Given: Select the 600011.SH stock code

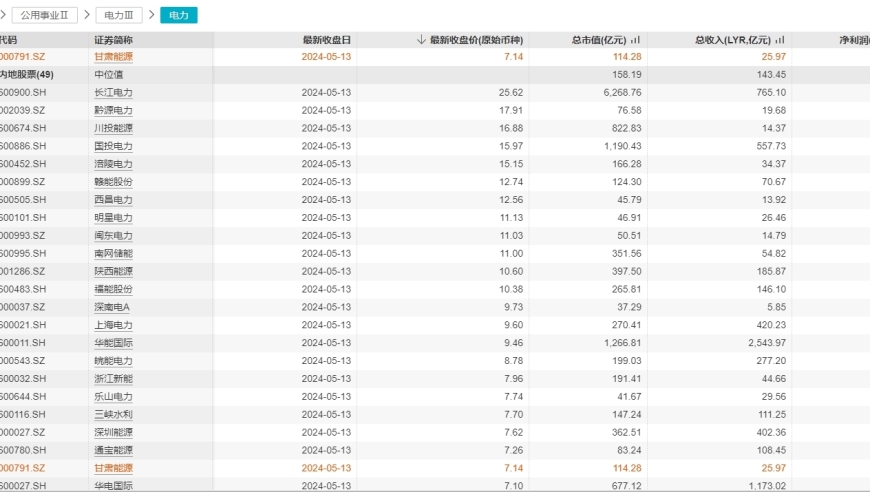Looking at the screenshot, I should [23, 343].
